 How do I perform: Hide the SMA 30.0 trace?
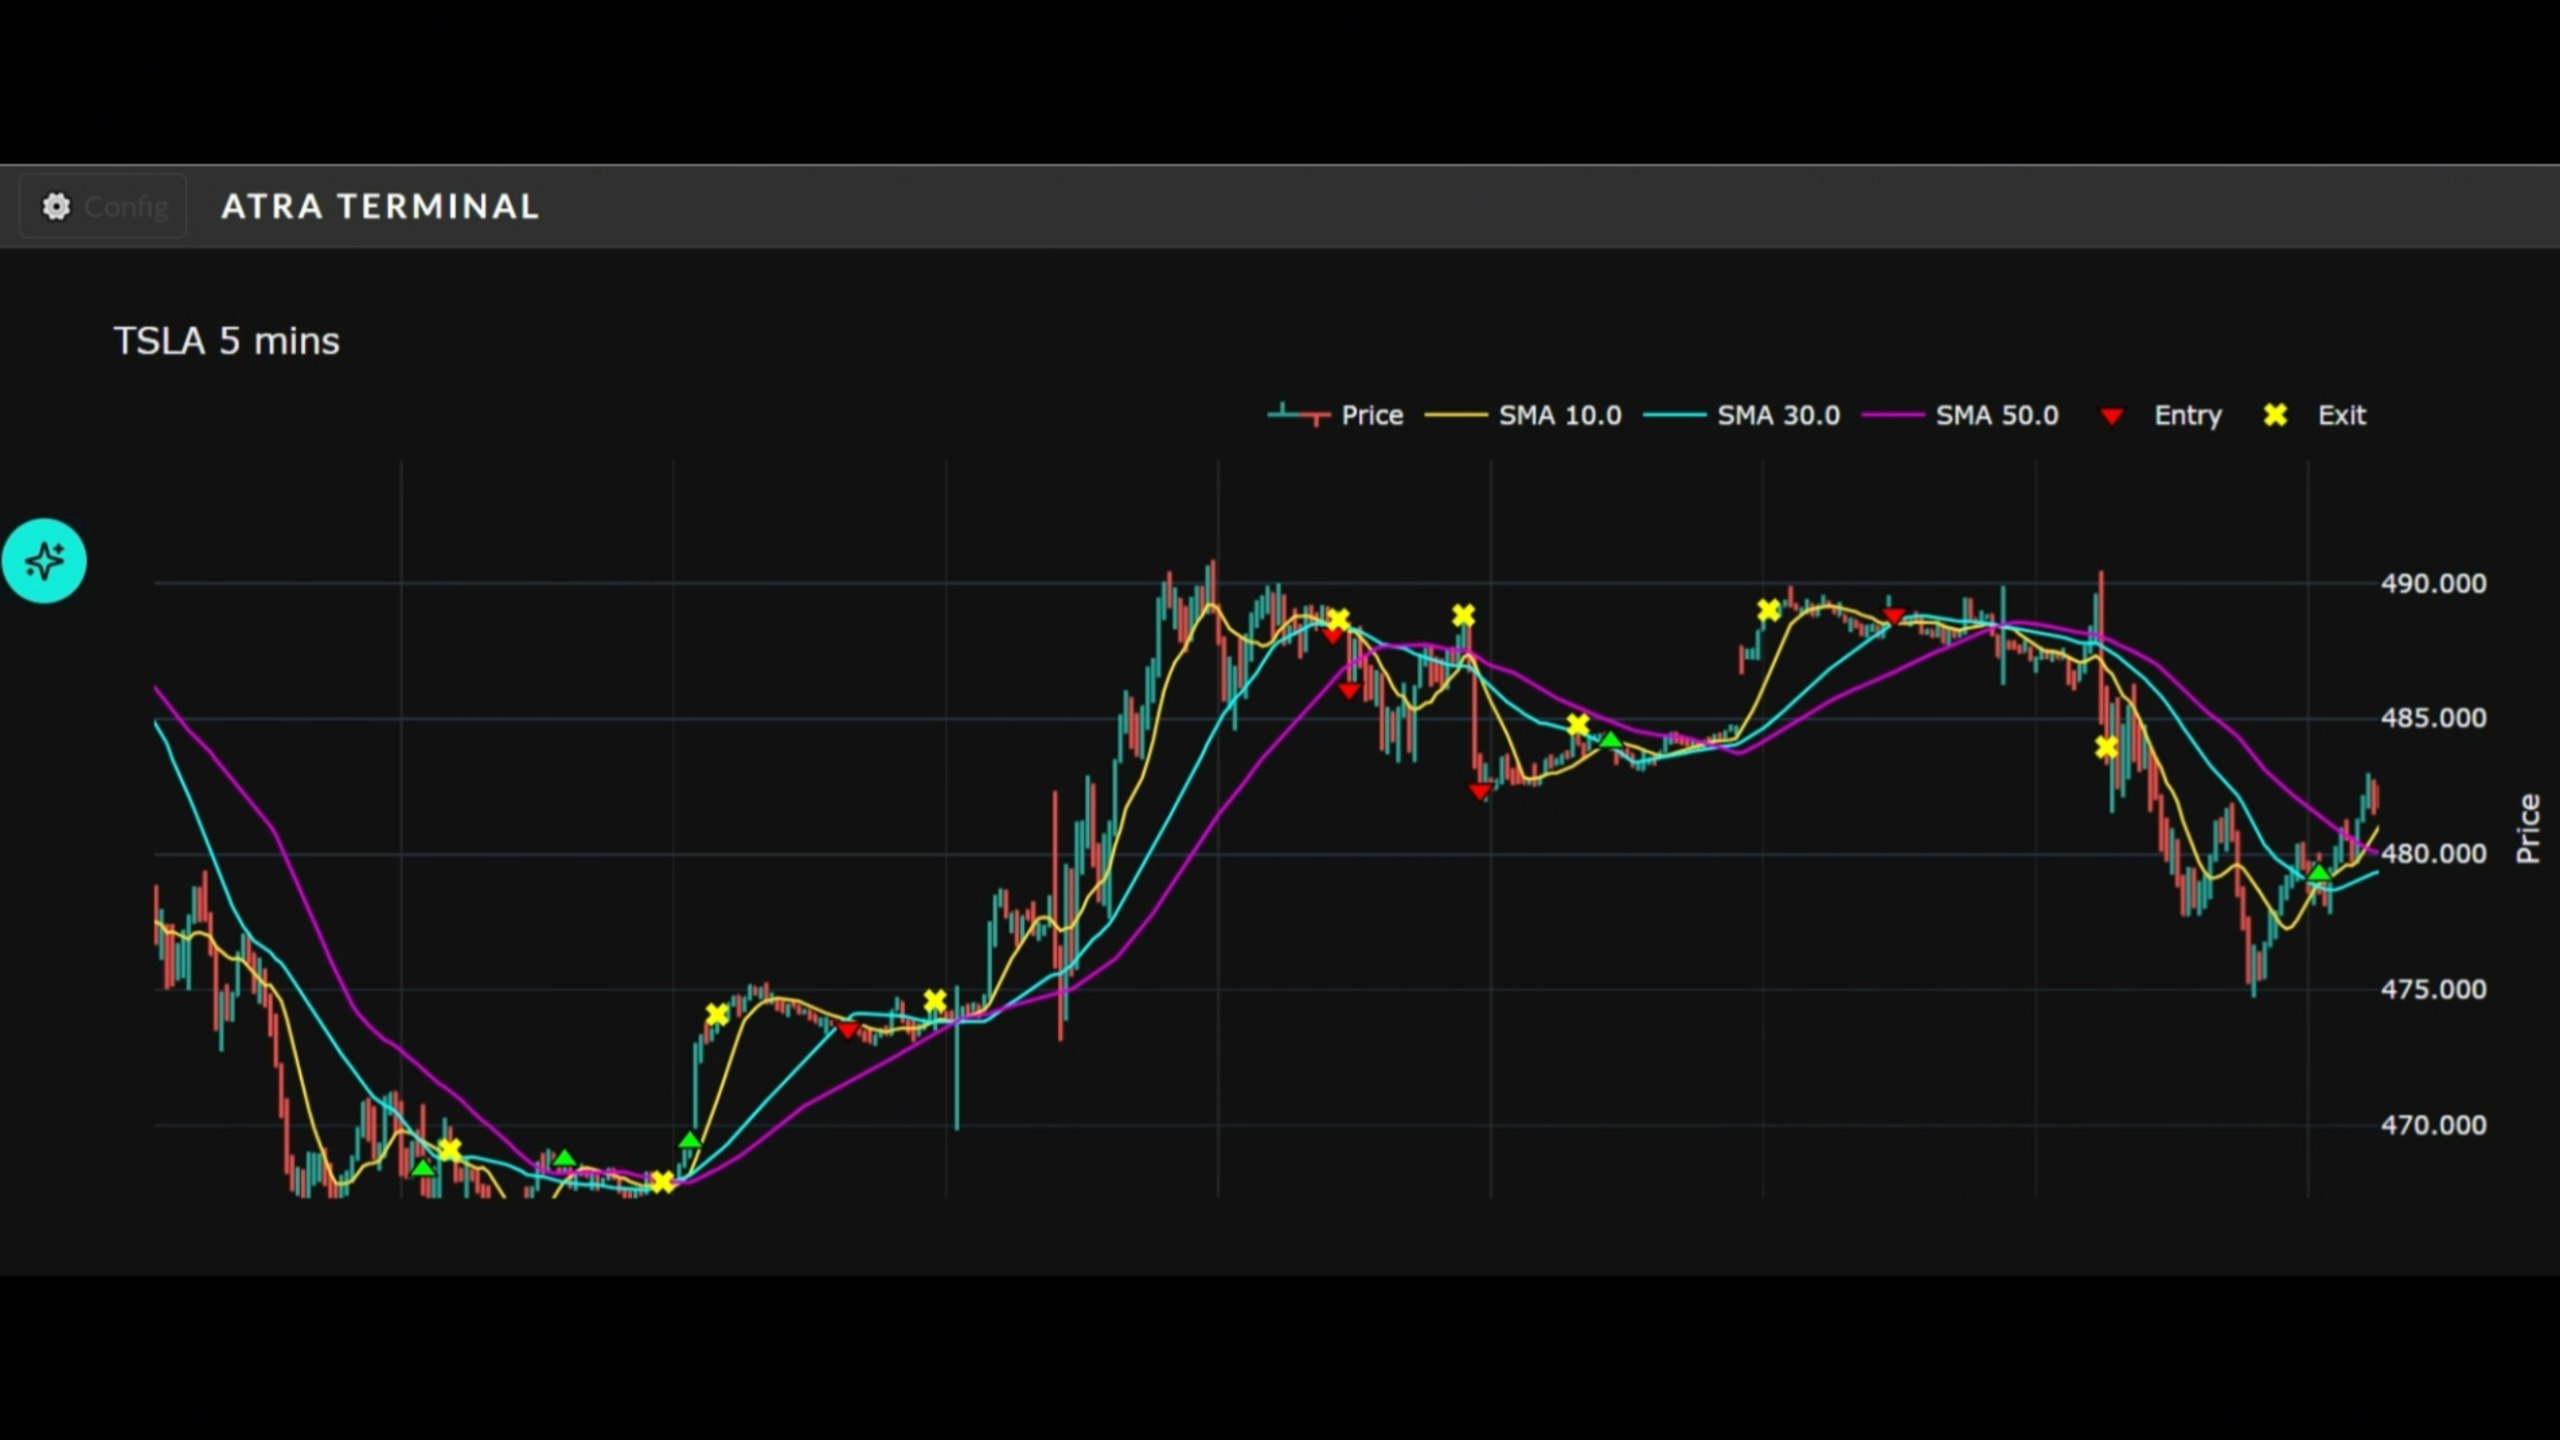pos(1778,415)
